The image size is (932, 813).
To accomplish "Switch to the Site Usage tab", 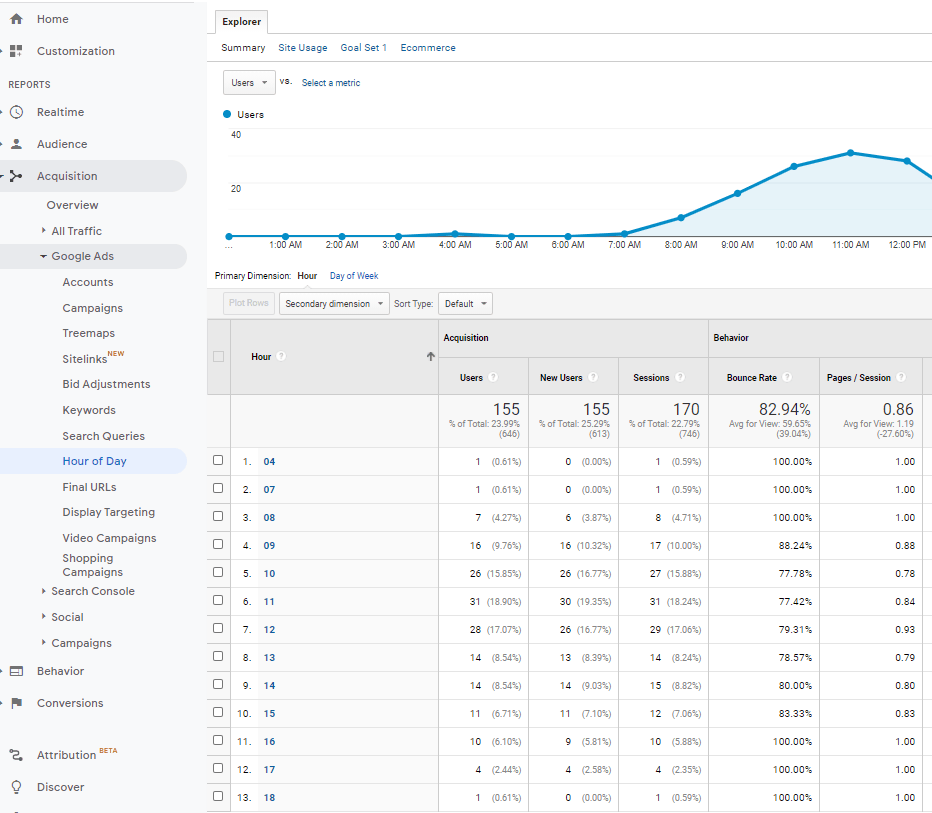I will pos(302,48).
